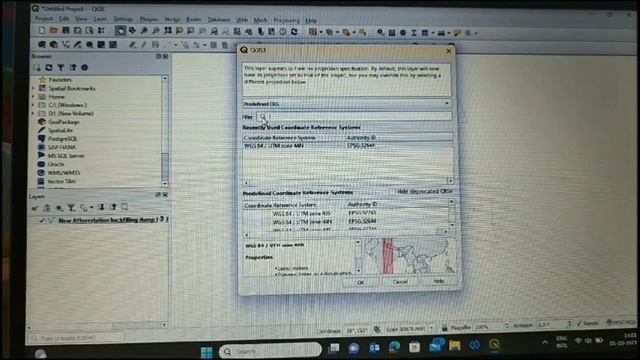Expand the C:\ (Windows) drive node
The image size is (640, 360).
coord(34,105)
